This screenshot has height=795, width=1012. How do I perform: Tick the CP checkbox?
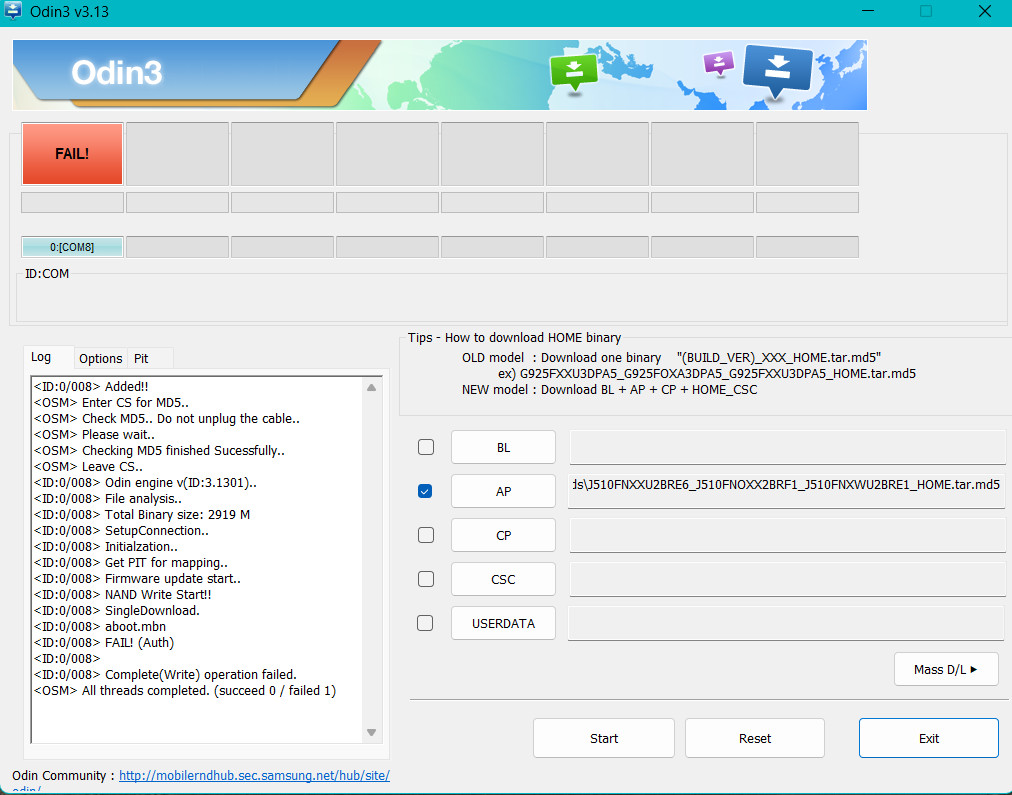pos(426,535)
